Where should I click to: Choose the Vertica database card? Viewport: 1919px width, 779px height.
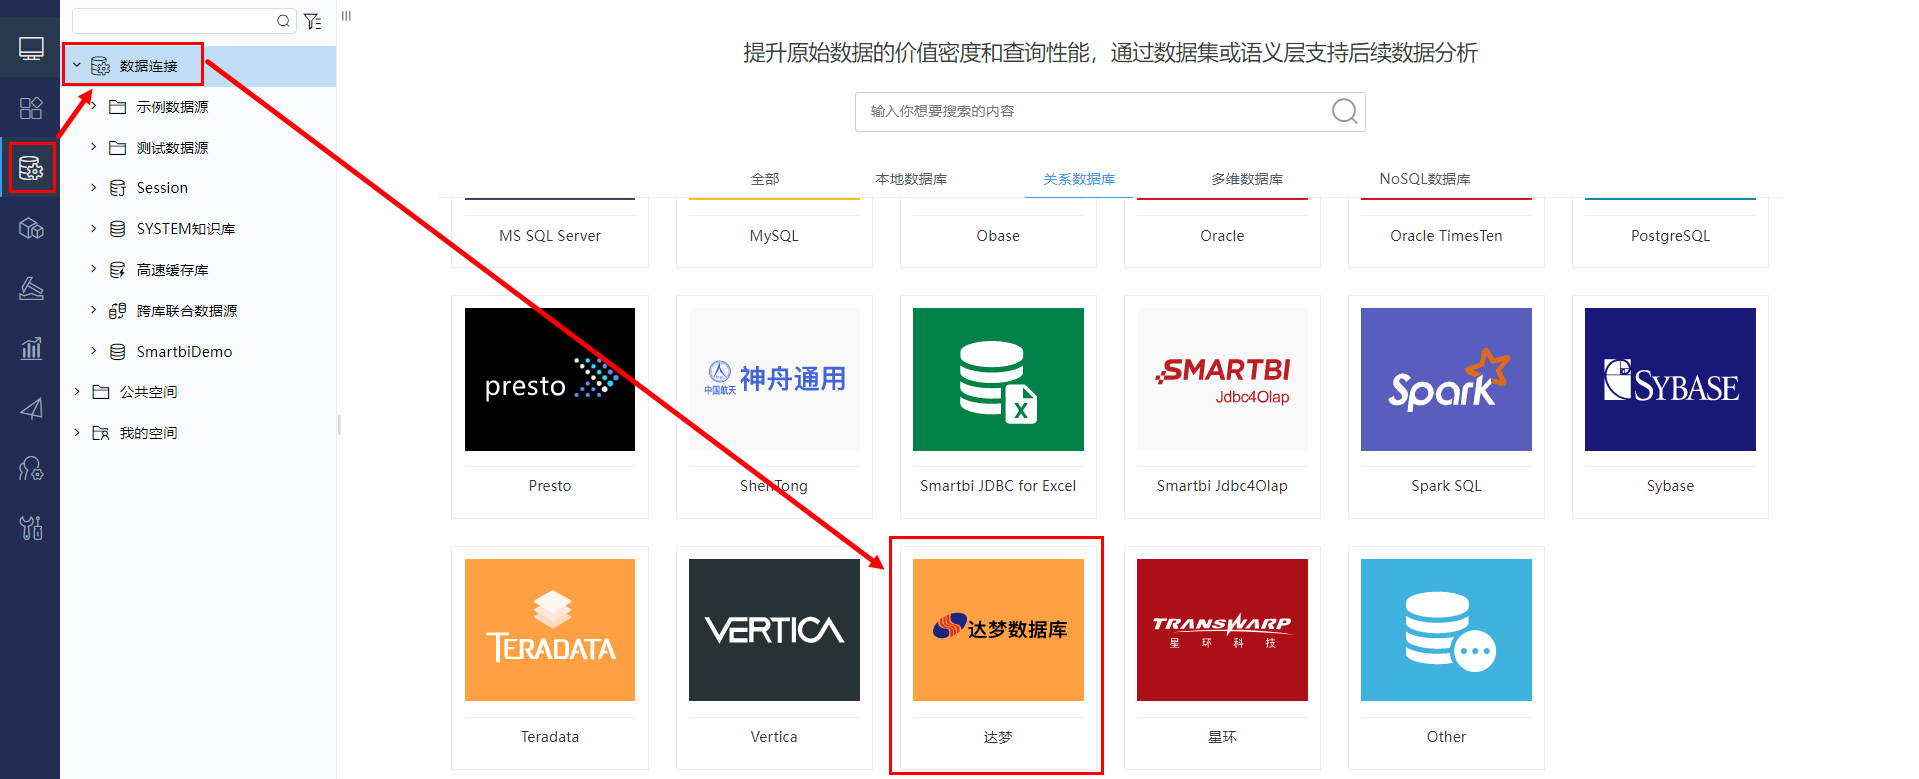(x=774, y=658)
